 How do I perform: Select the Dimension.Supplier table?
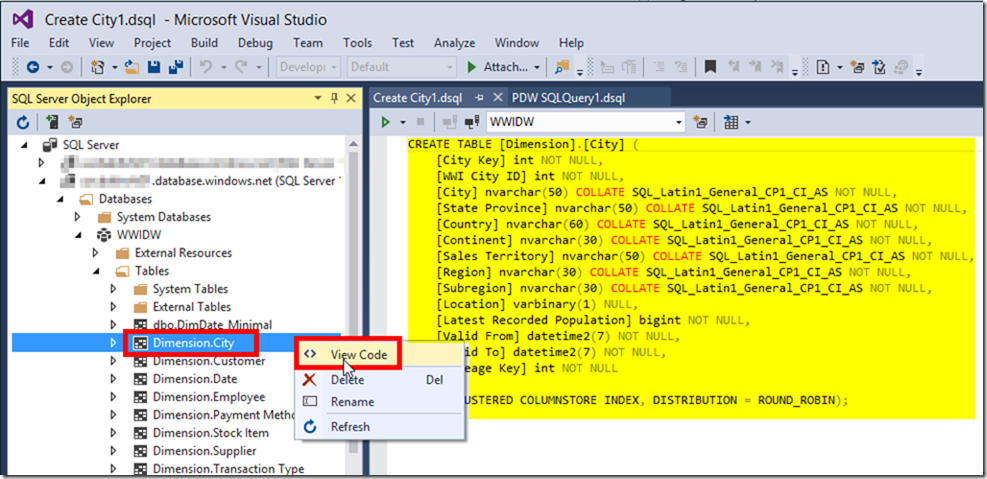tap(204, 451)
